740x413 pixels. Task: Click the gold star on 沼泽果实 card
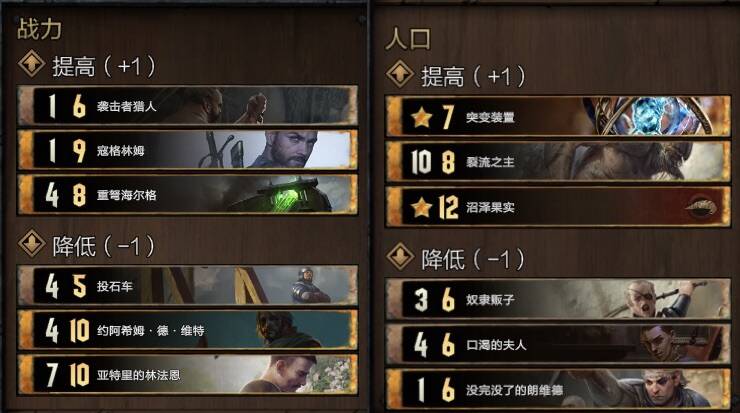point(421,207)
